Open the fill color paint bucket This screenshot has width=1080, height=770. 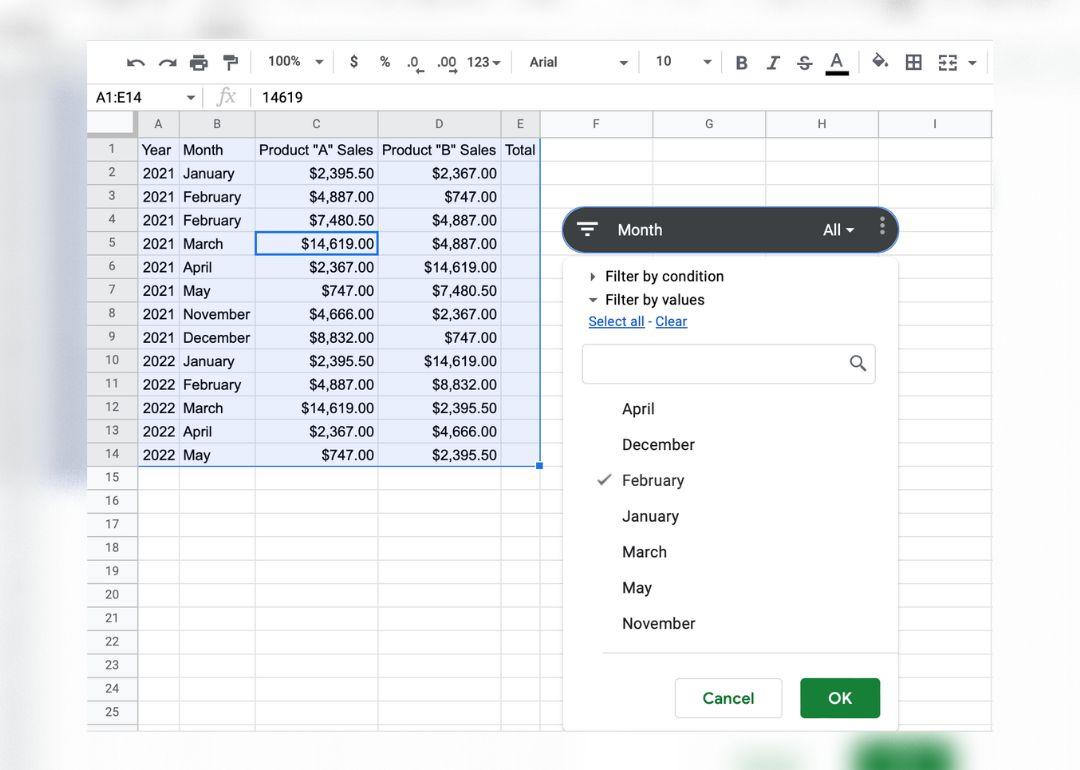(x=880, y=62)
